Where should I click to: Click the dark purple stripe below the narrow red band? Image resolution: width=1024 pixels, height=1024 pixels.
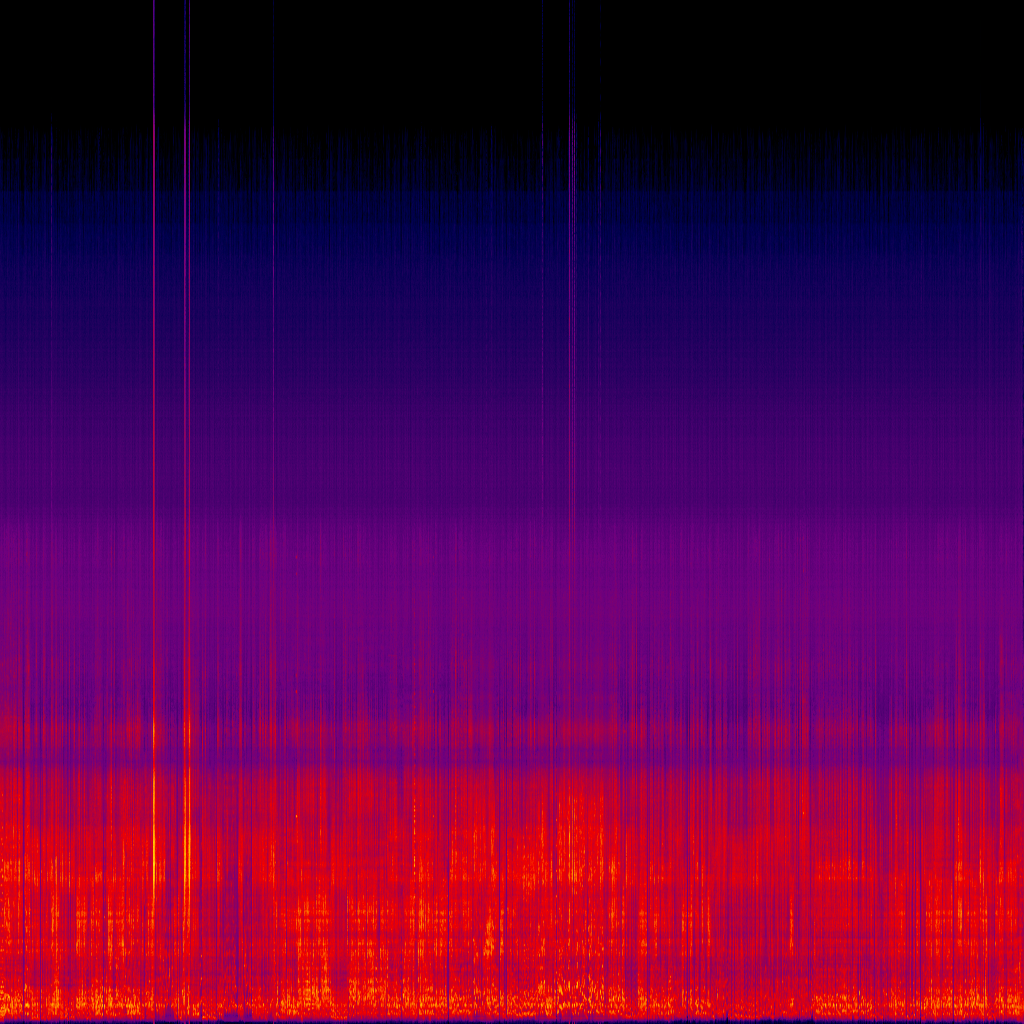[512, 757]
